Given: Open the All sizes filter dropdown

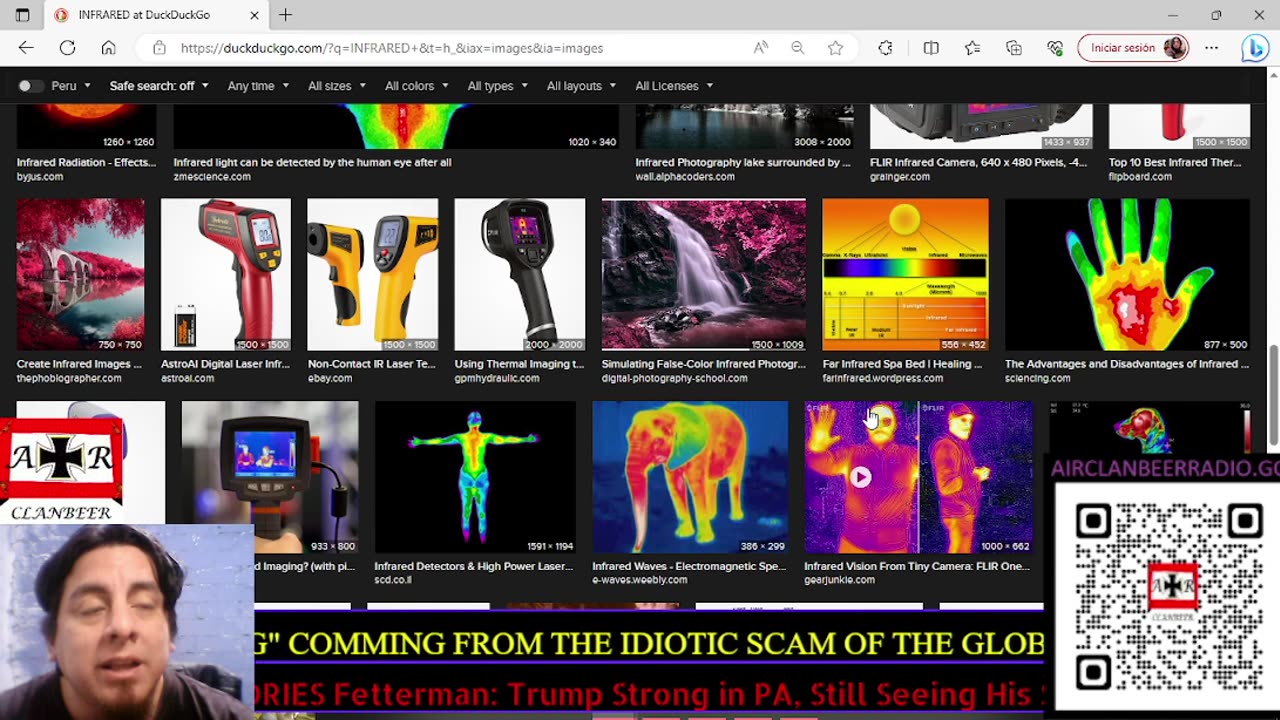Looking at the screenshot, I should coord(337,86).
